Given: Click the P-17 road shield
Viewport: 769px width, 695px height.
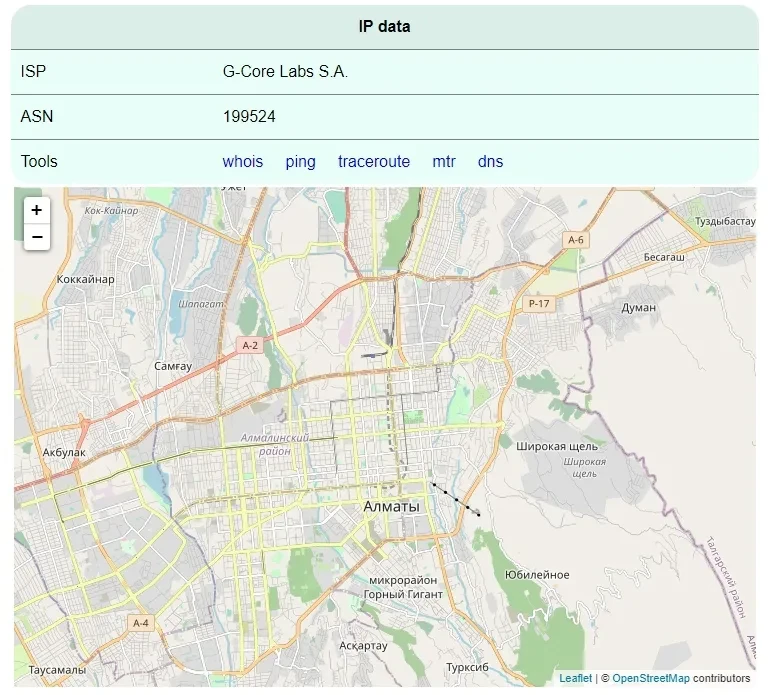Looking at the screenshot, I should click(538, 302).
